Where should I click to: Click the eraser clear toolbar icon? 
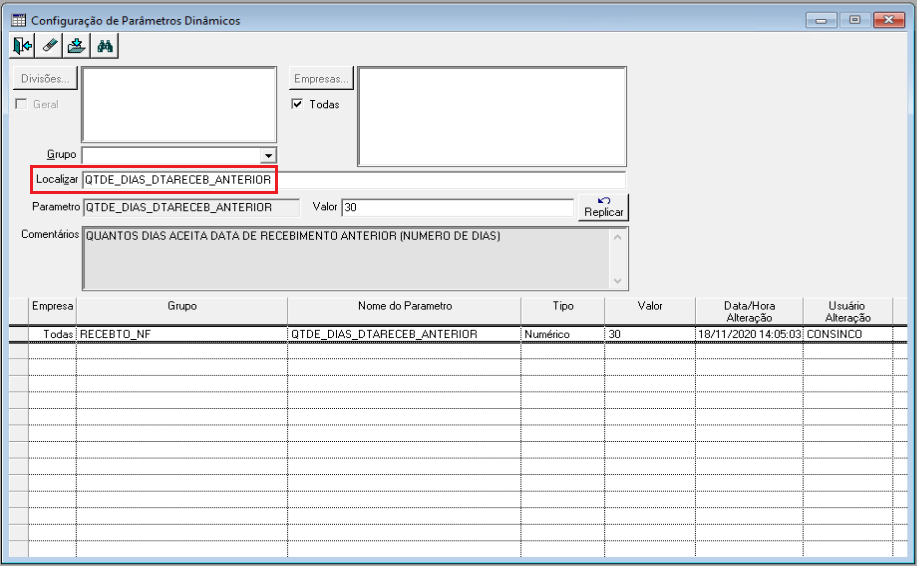click(49, 46)
